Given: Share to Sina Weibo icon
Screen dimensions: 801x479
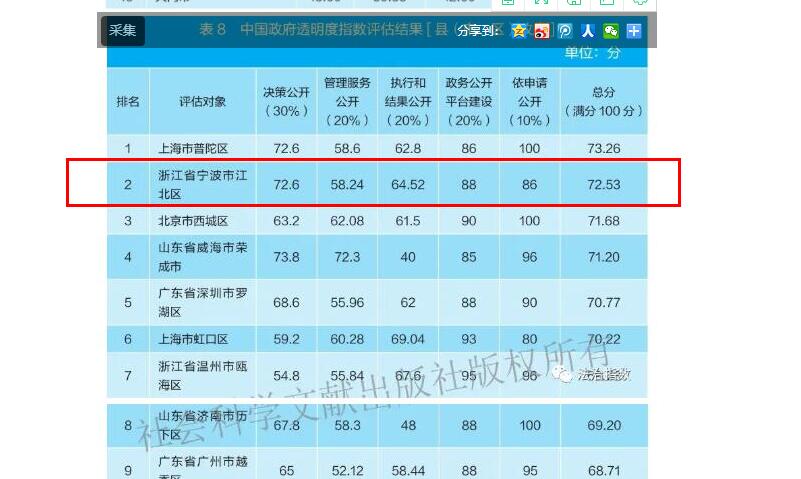Looking at the screenshot, I should pos(542,31).
